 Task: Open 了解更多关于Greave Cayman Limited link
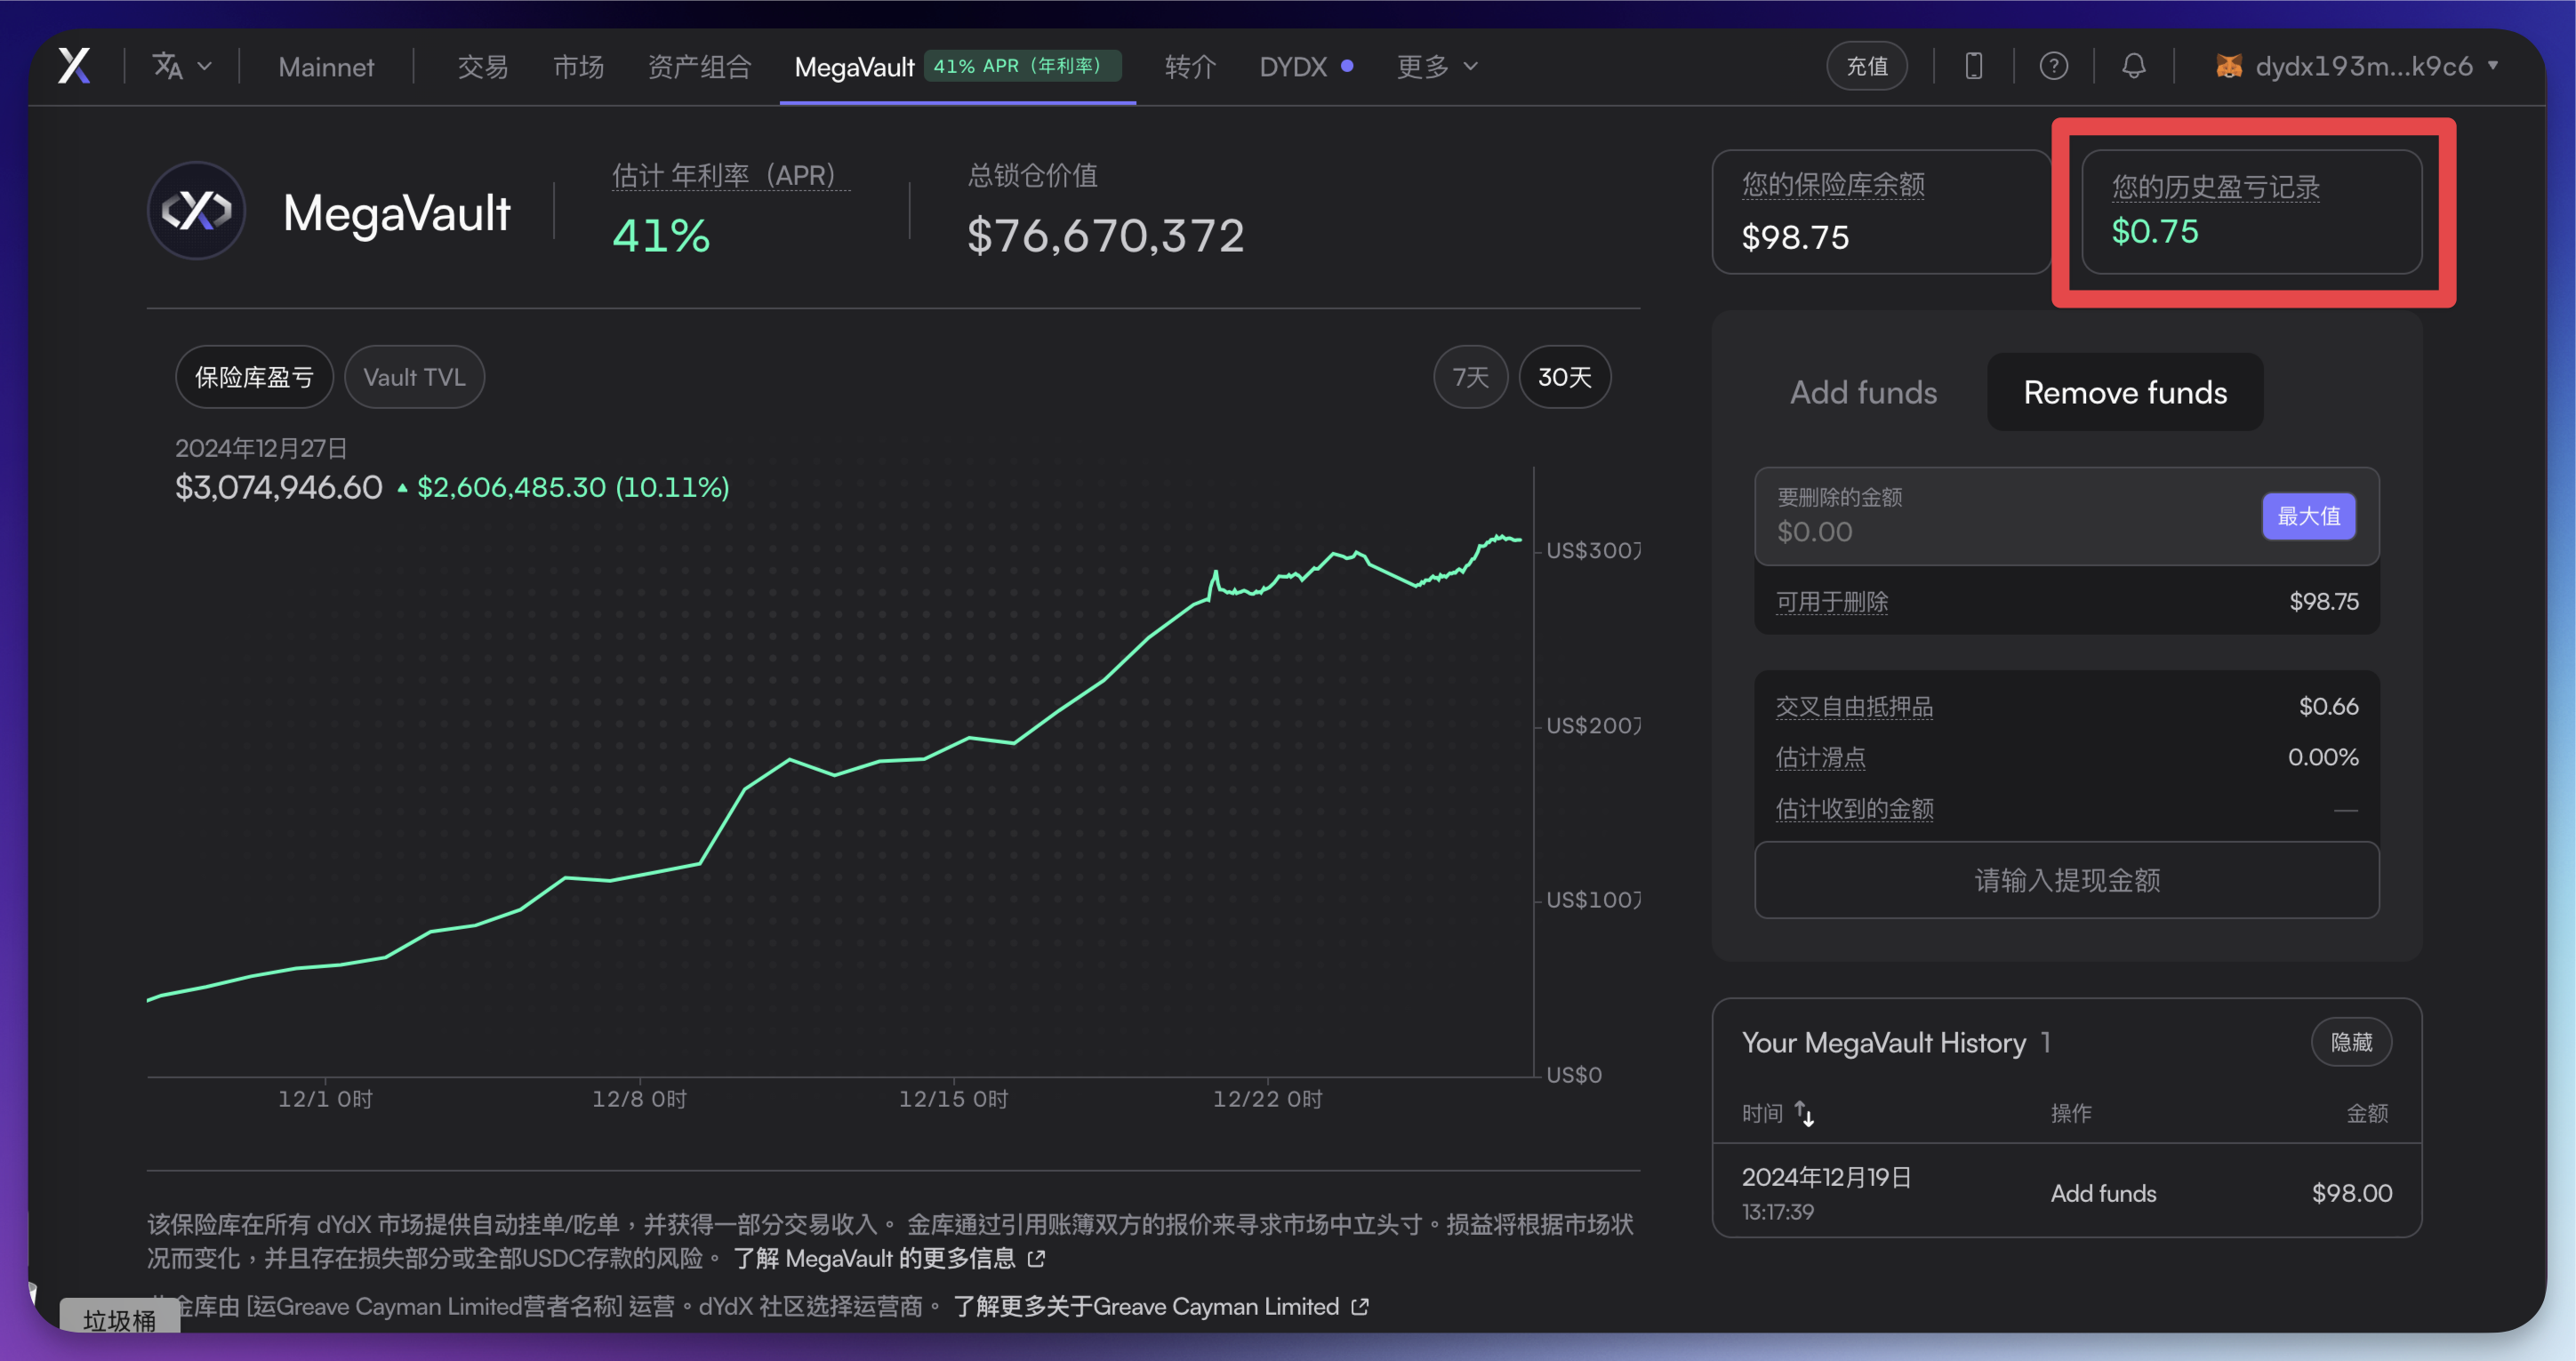click(1160, 1306)
